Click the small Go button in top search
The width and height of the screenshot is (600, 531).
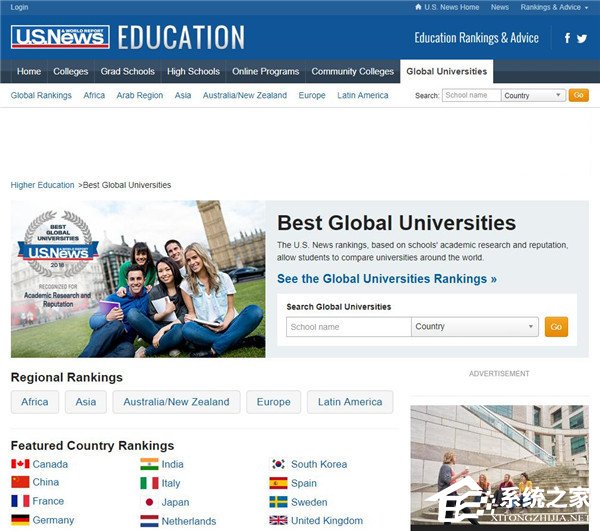pos(579,95)
